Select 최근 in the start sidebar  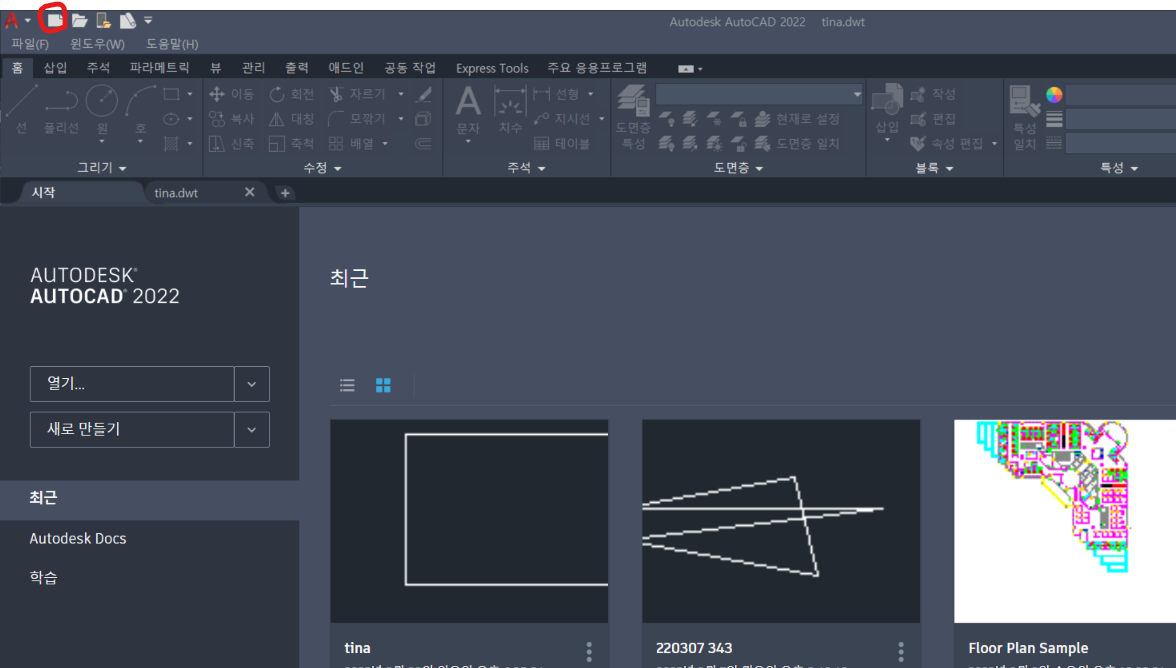click(x=149, y=498)
